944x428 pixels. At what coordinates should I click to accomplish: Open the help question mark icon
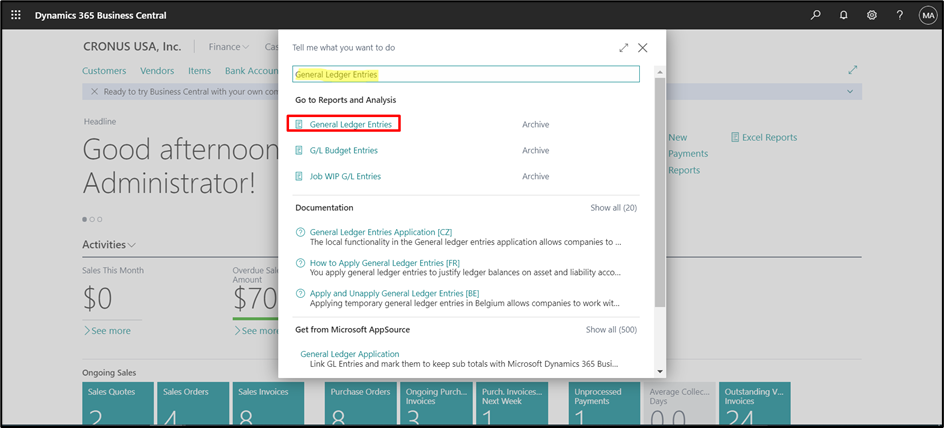(899, 15)
